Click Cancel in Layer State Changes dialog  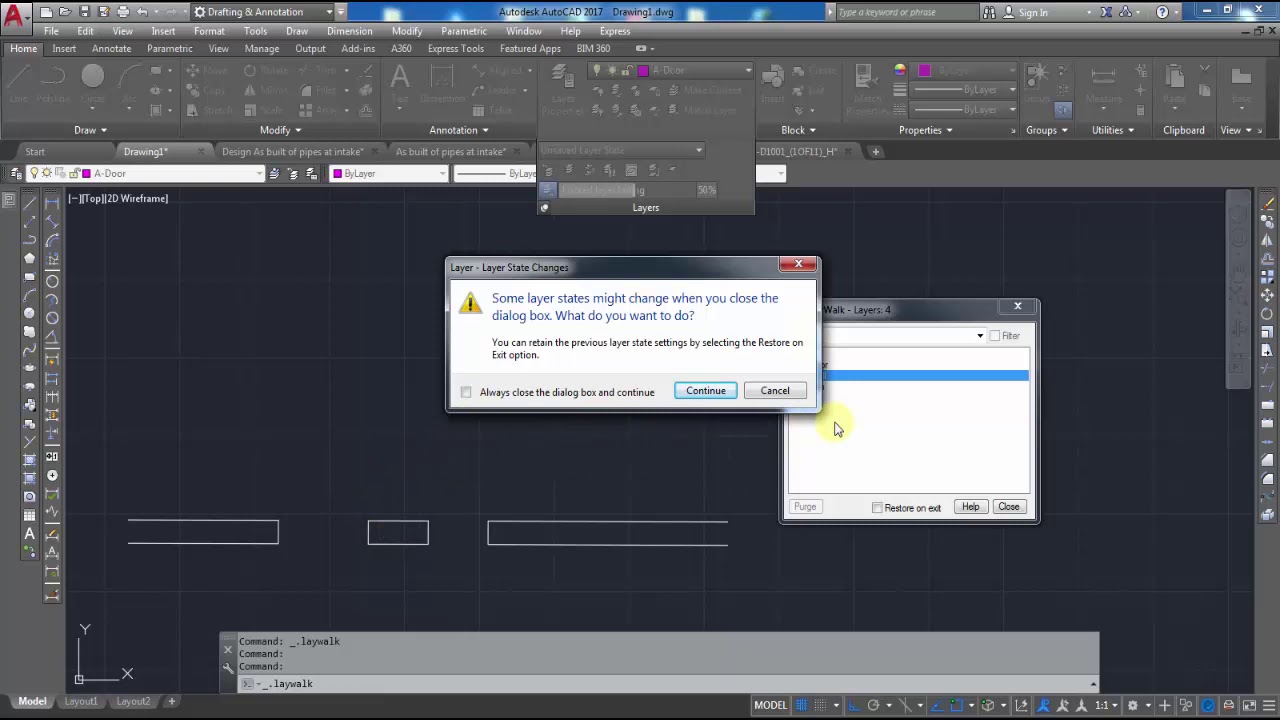(x=775, y=391)
